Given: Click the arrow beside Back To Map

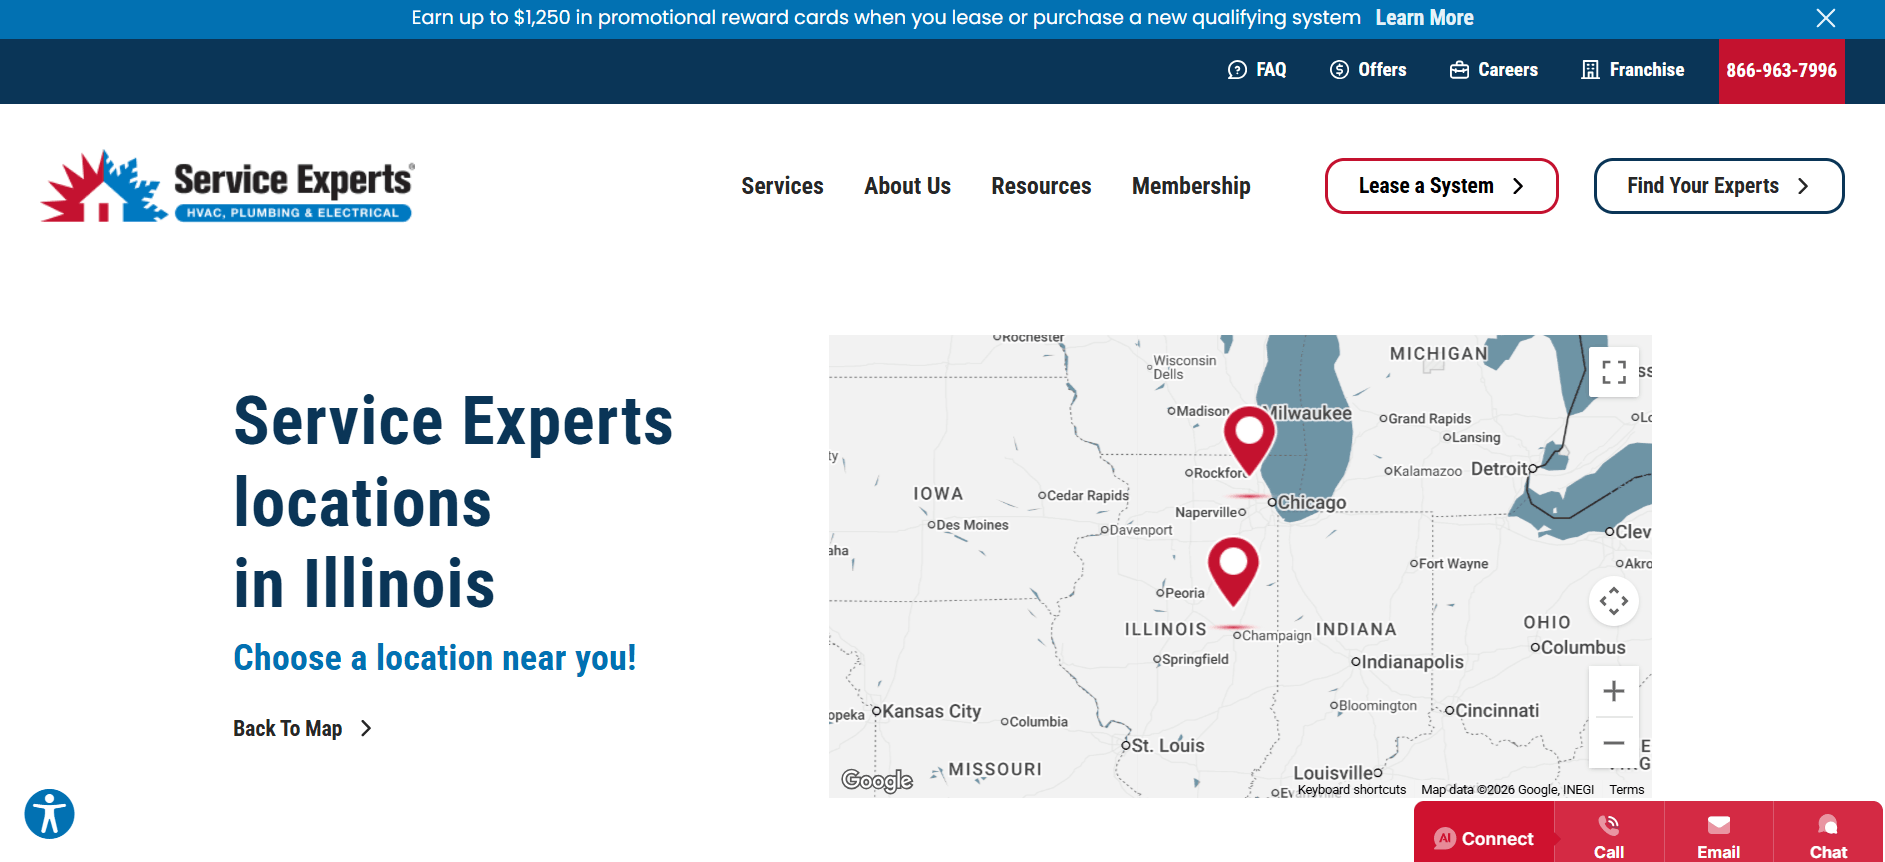Looking at the screenshot, I should pos(366,728).
